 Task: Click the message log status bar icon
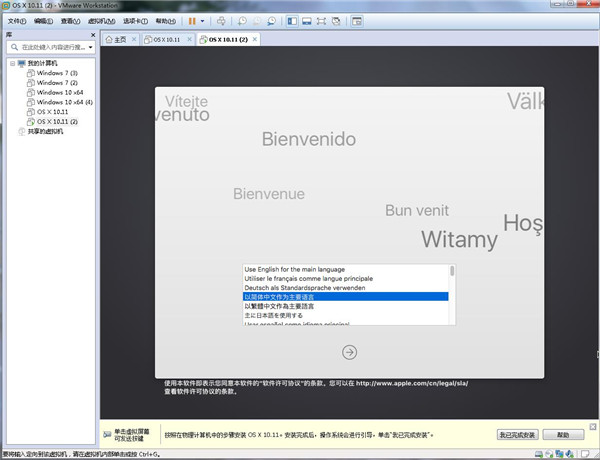(x=585, y=454)
